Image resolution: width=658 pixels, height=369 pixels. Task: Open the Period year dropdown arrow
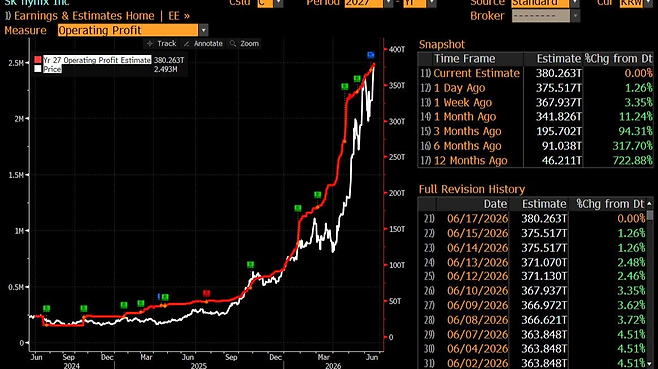click(388, 3)
